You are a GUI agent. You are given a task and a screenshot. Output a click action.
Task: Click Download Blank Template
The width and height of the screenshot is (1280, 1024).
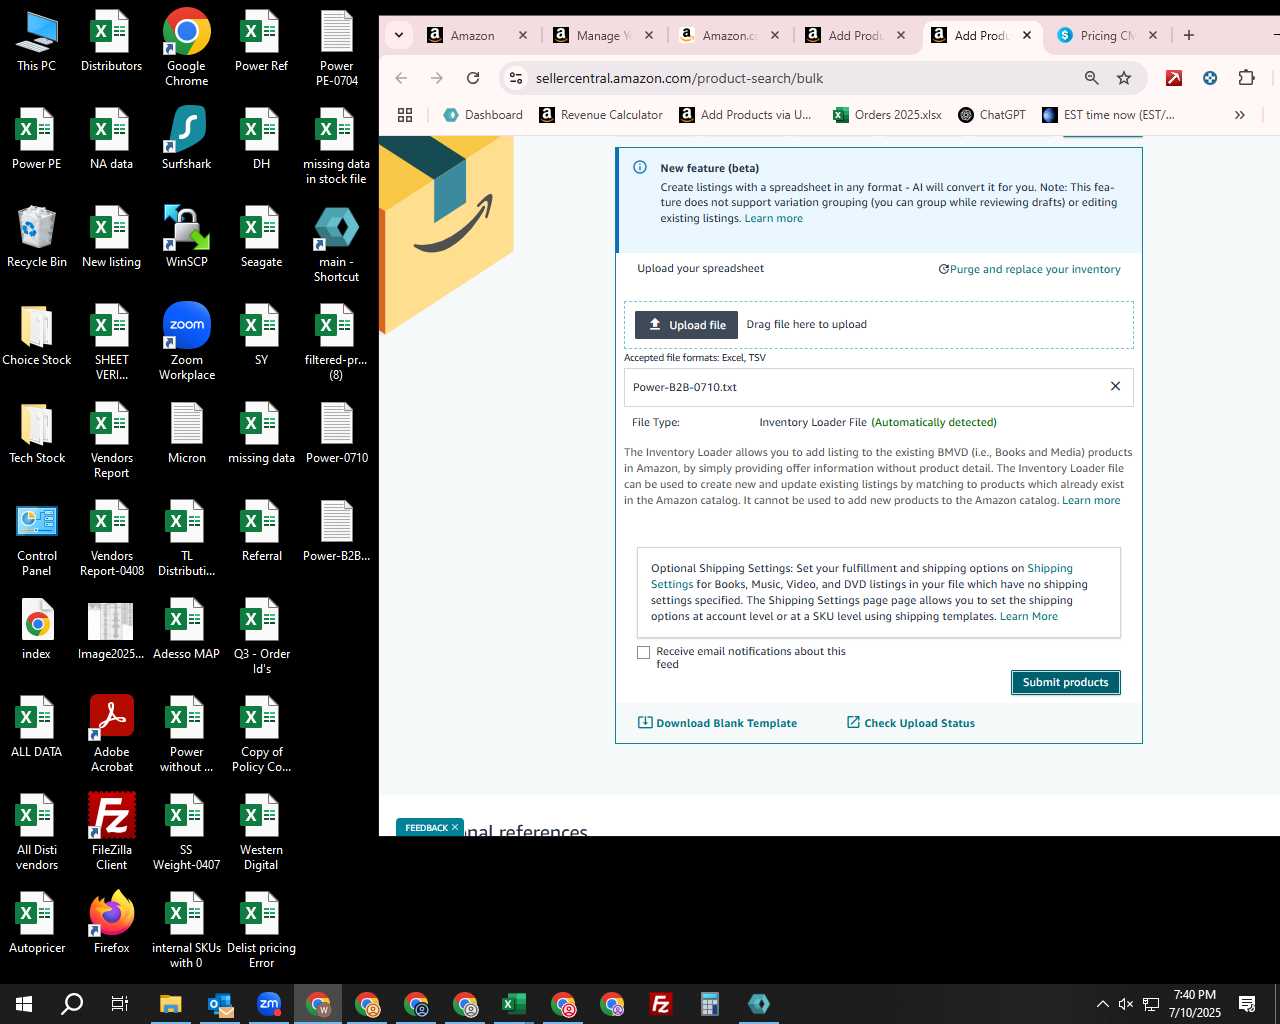[x=718, y=723]
